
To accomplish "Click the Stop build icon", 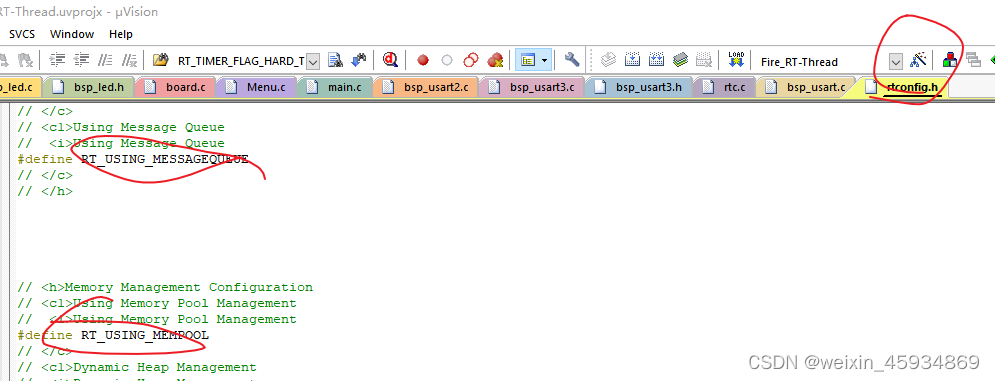I will [x=704, y=60].
